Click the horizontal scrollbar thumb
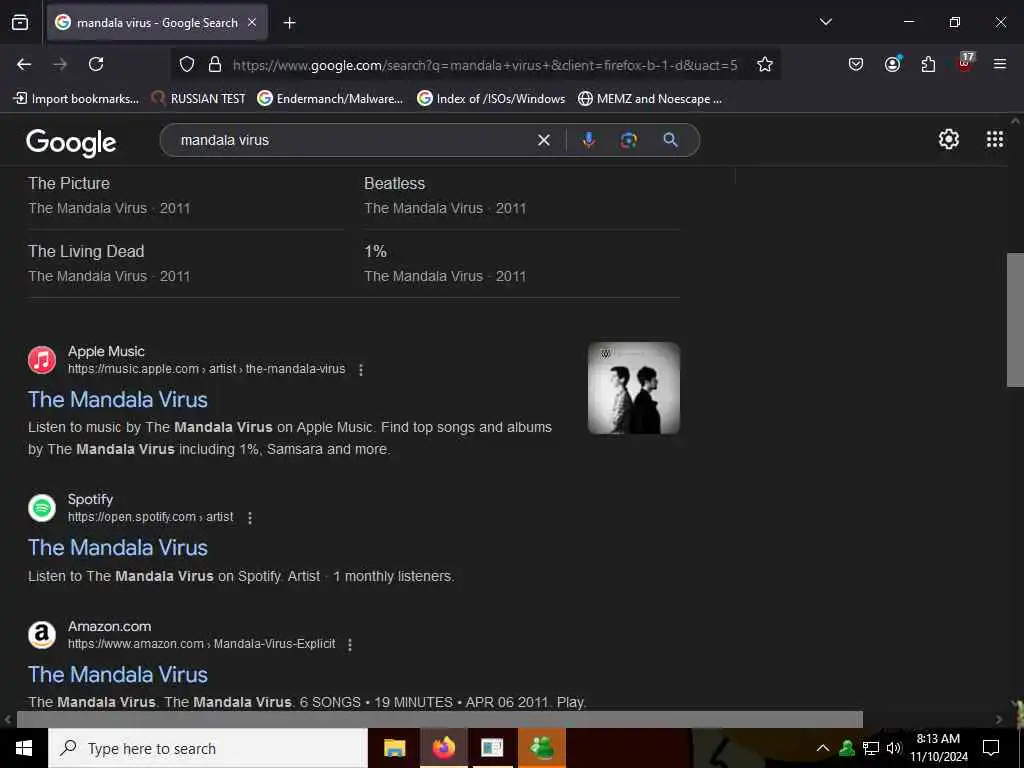1024x768 pixels. point(440,719)
